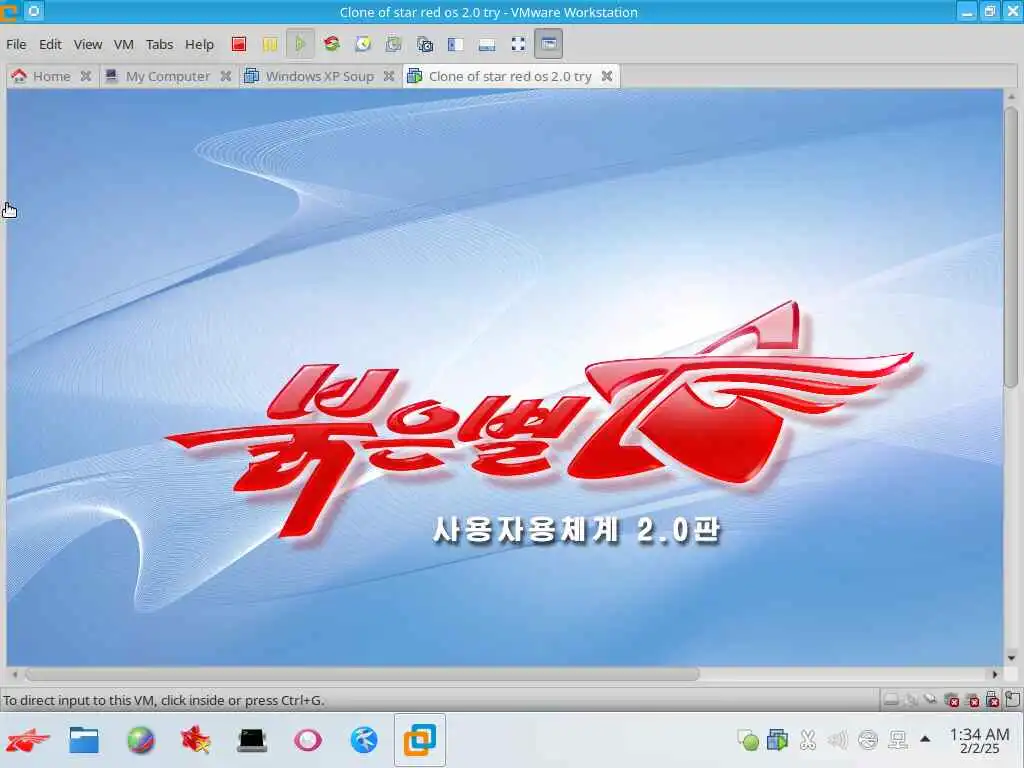Open the File menu
The width and height of the screenshot is (1024, 768).
[16, 44]
